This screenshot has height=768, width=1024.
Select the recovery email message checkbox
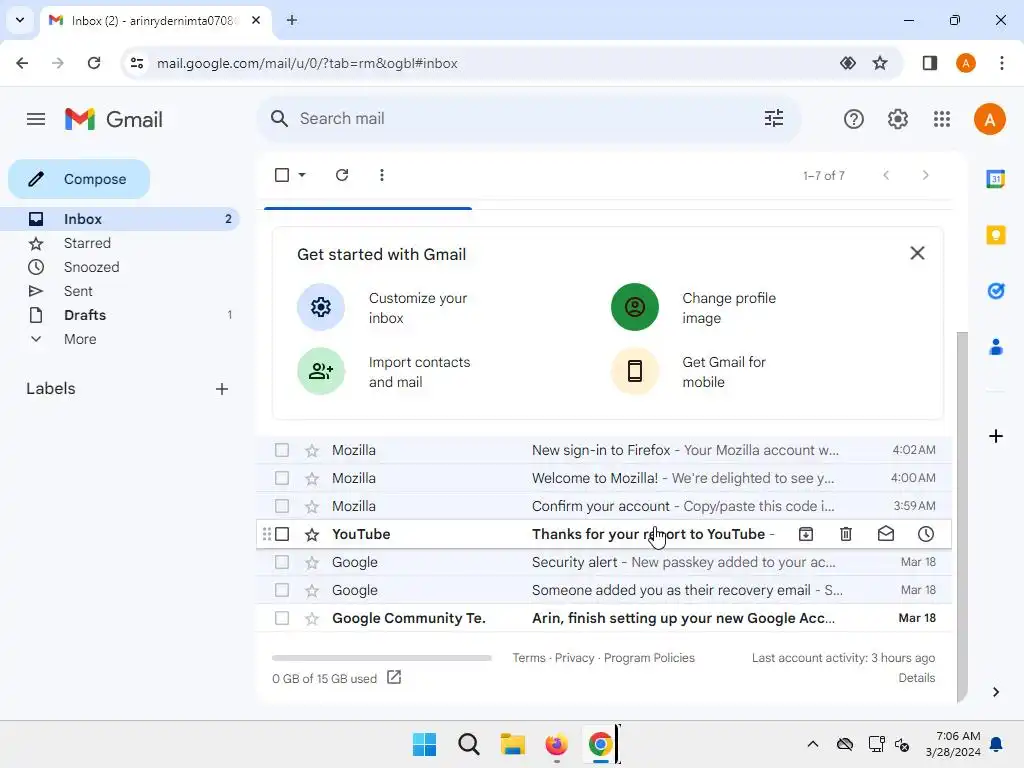[282, 590]
